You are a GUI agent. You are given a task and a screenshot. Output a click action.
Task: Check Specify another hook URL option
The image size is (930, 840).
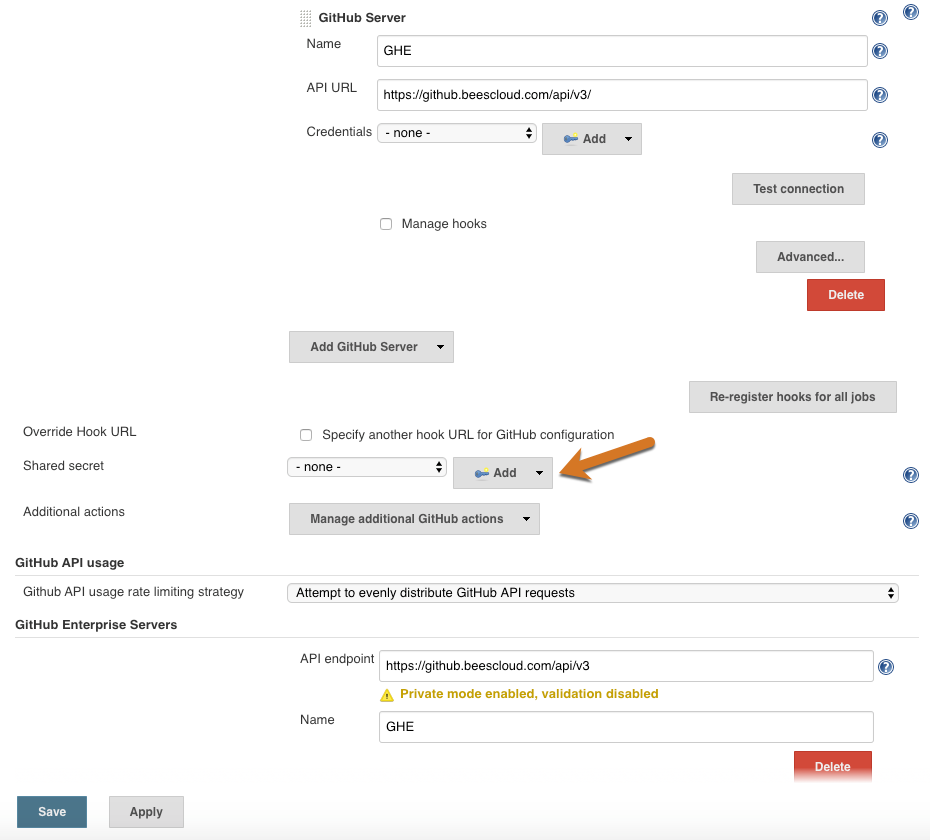306,435
